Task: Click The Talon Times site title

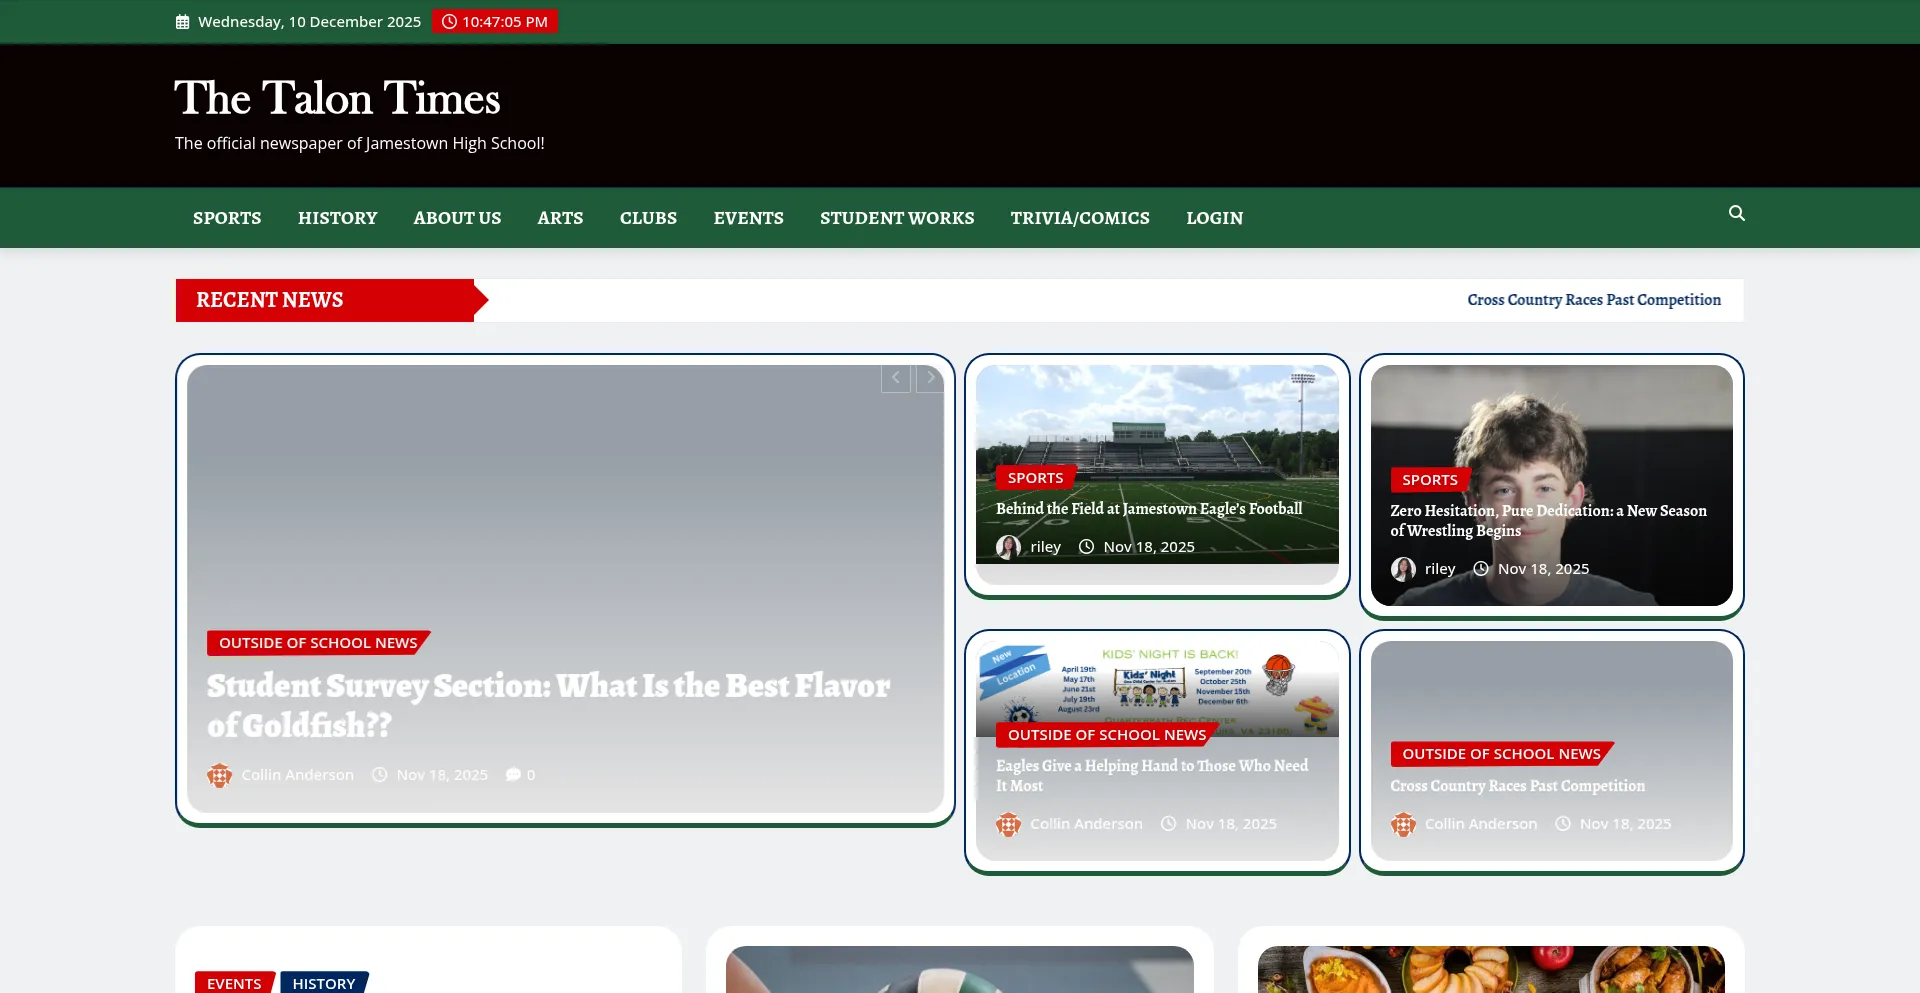Action: 337,99
